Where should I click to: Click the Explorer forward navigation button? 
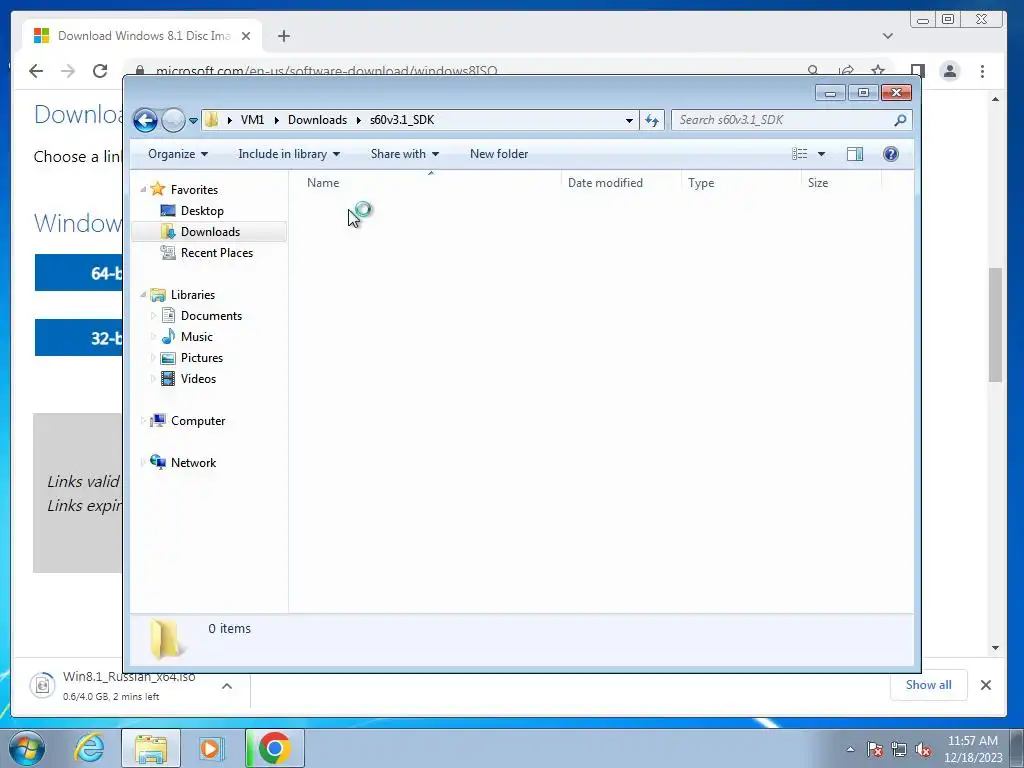pyautogui.click(x=173, y=120)
